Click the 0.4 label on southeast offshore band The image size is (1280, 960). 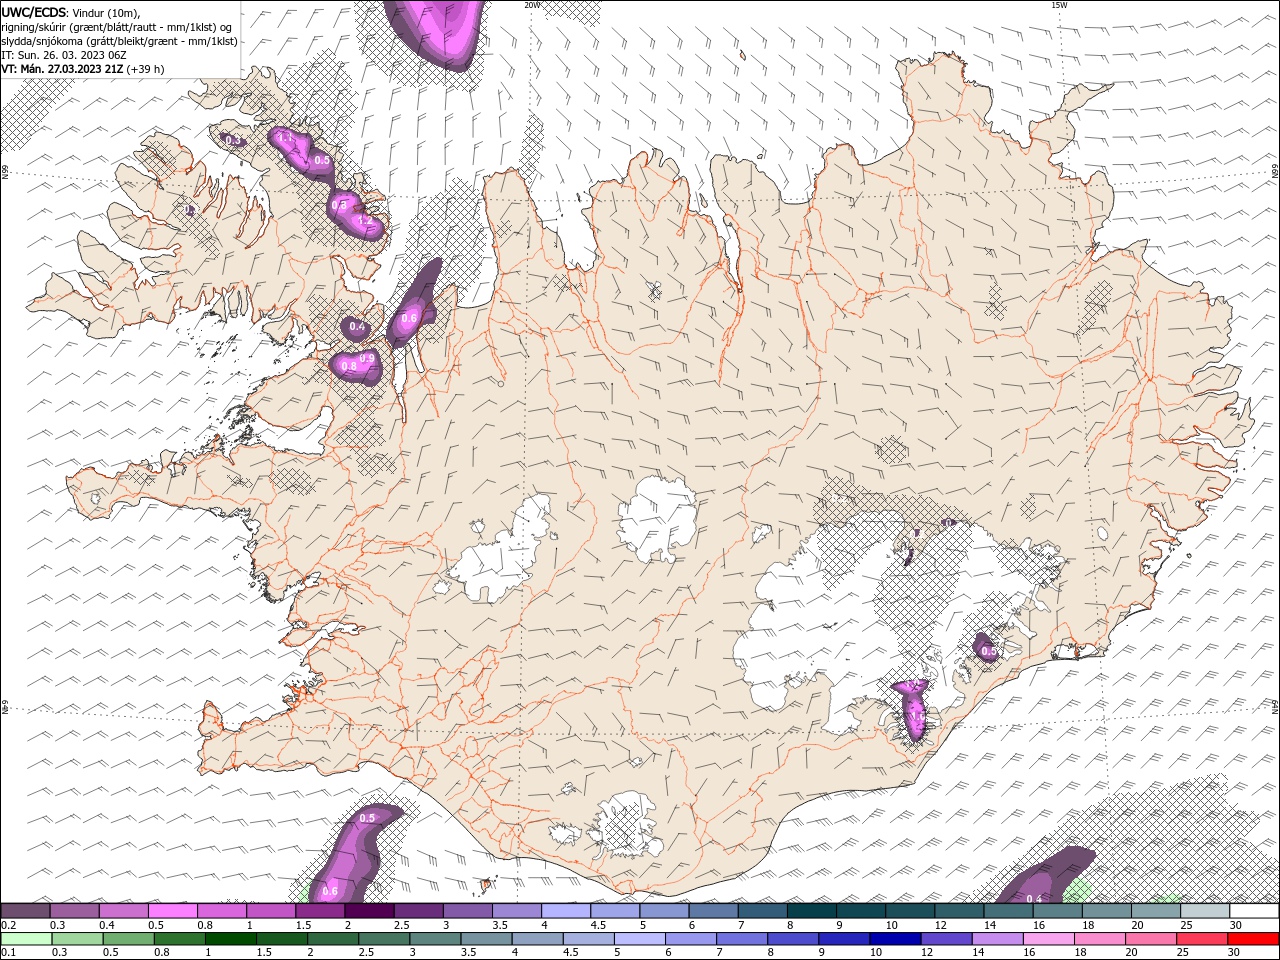pos(1034,898)
